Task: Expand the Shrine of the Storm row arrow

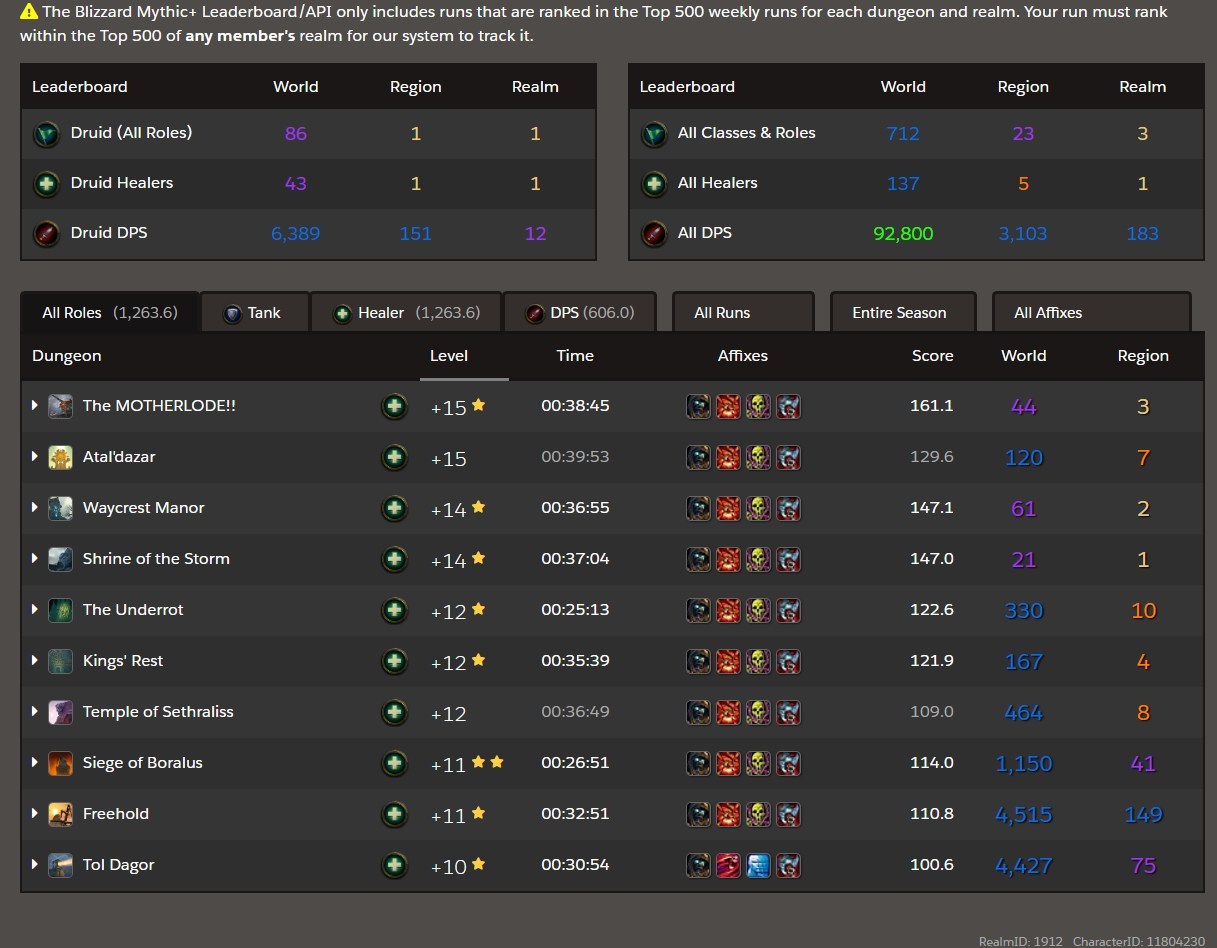Action: click(x=35, y=559)
